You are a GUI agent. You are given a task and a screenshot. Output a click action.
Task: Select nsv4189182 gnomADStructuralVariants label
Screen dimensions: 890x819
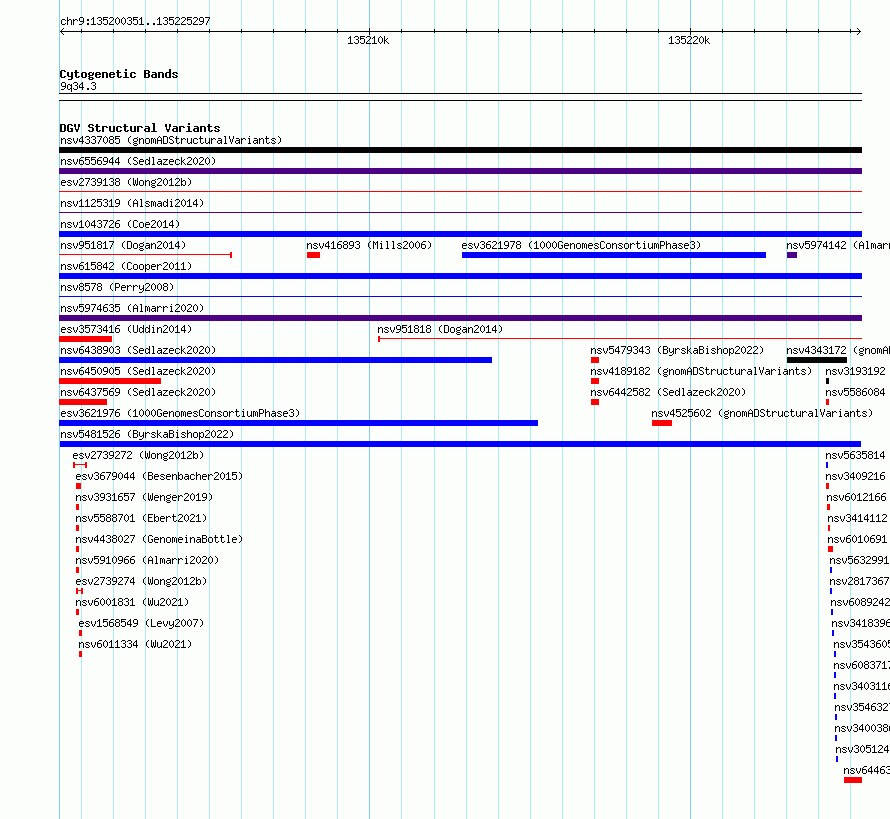point(701,371)
